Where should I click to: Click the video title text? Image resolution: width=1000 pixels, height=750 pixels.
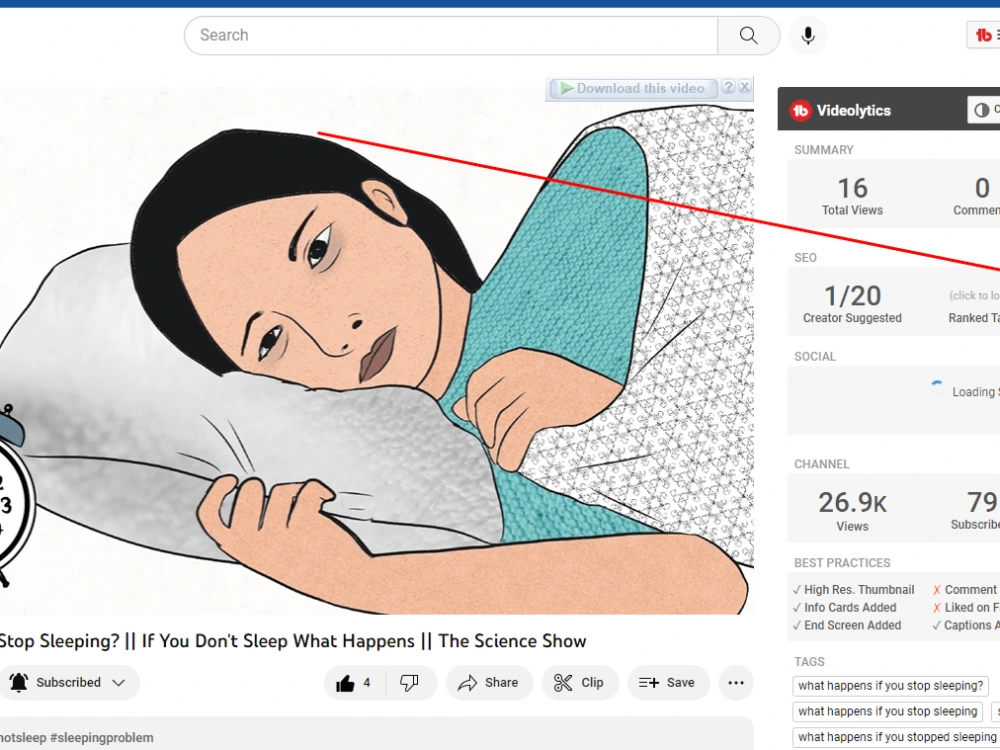click(x=292, y=641)
